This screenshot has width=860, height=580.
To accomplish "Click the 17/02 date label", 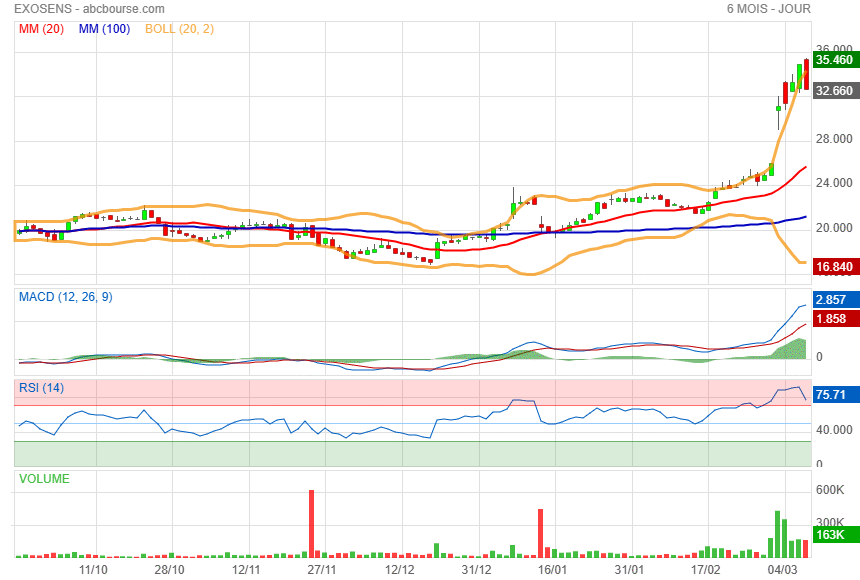I will [705, 570].
